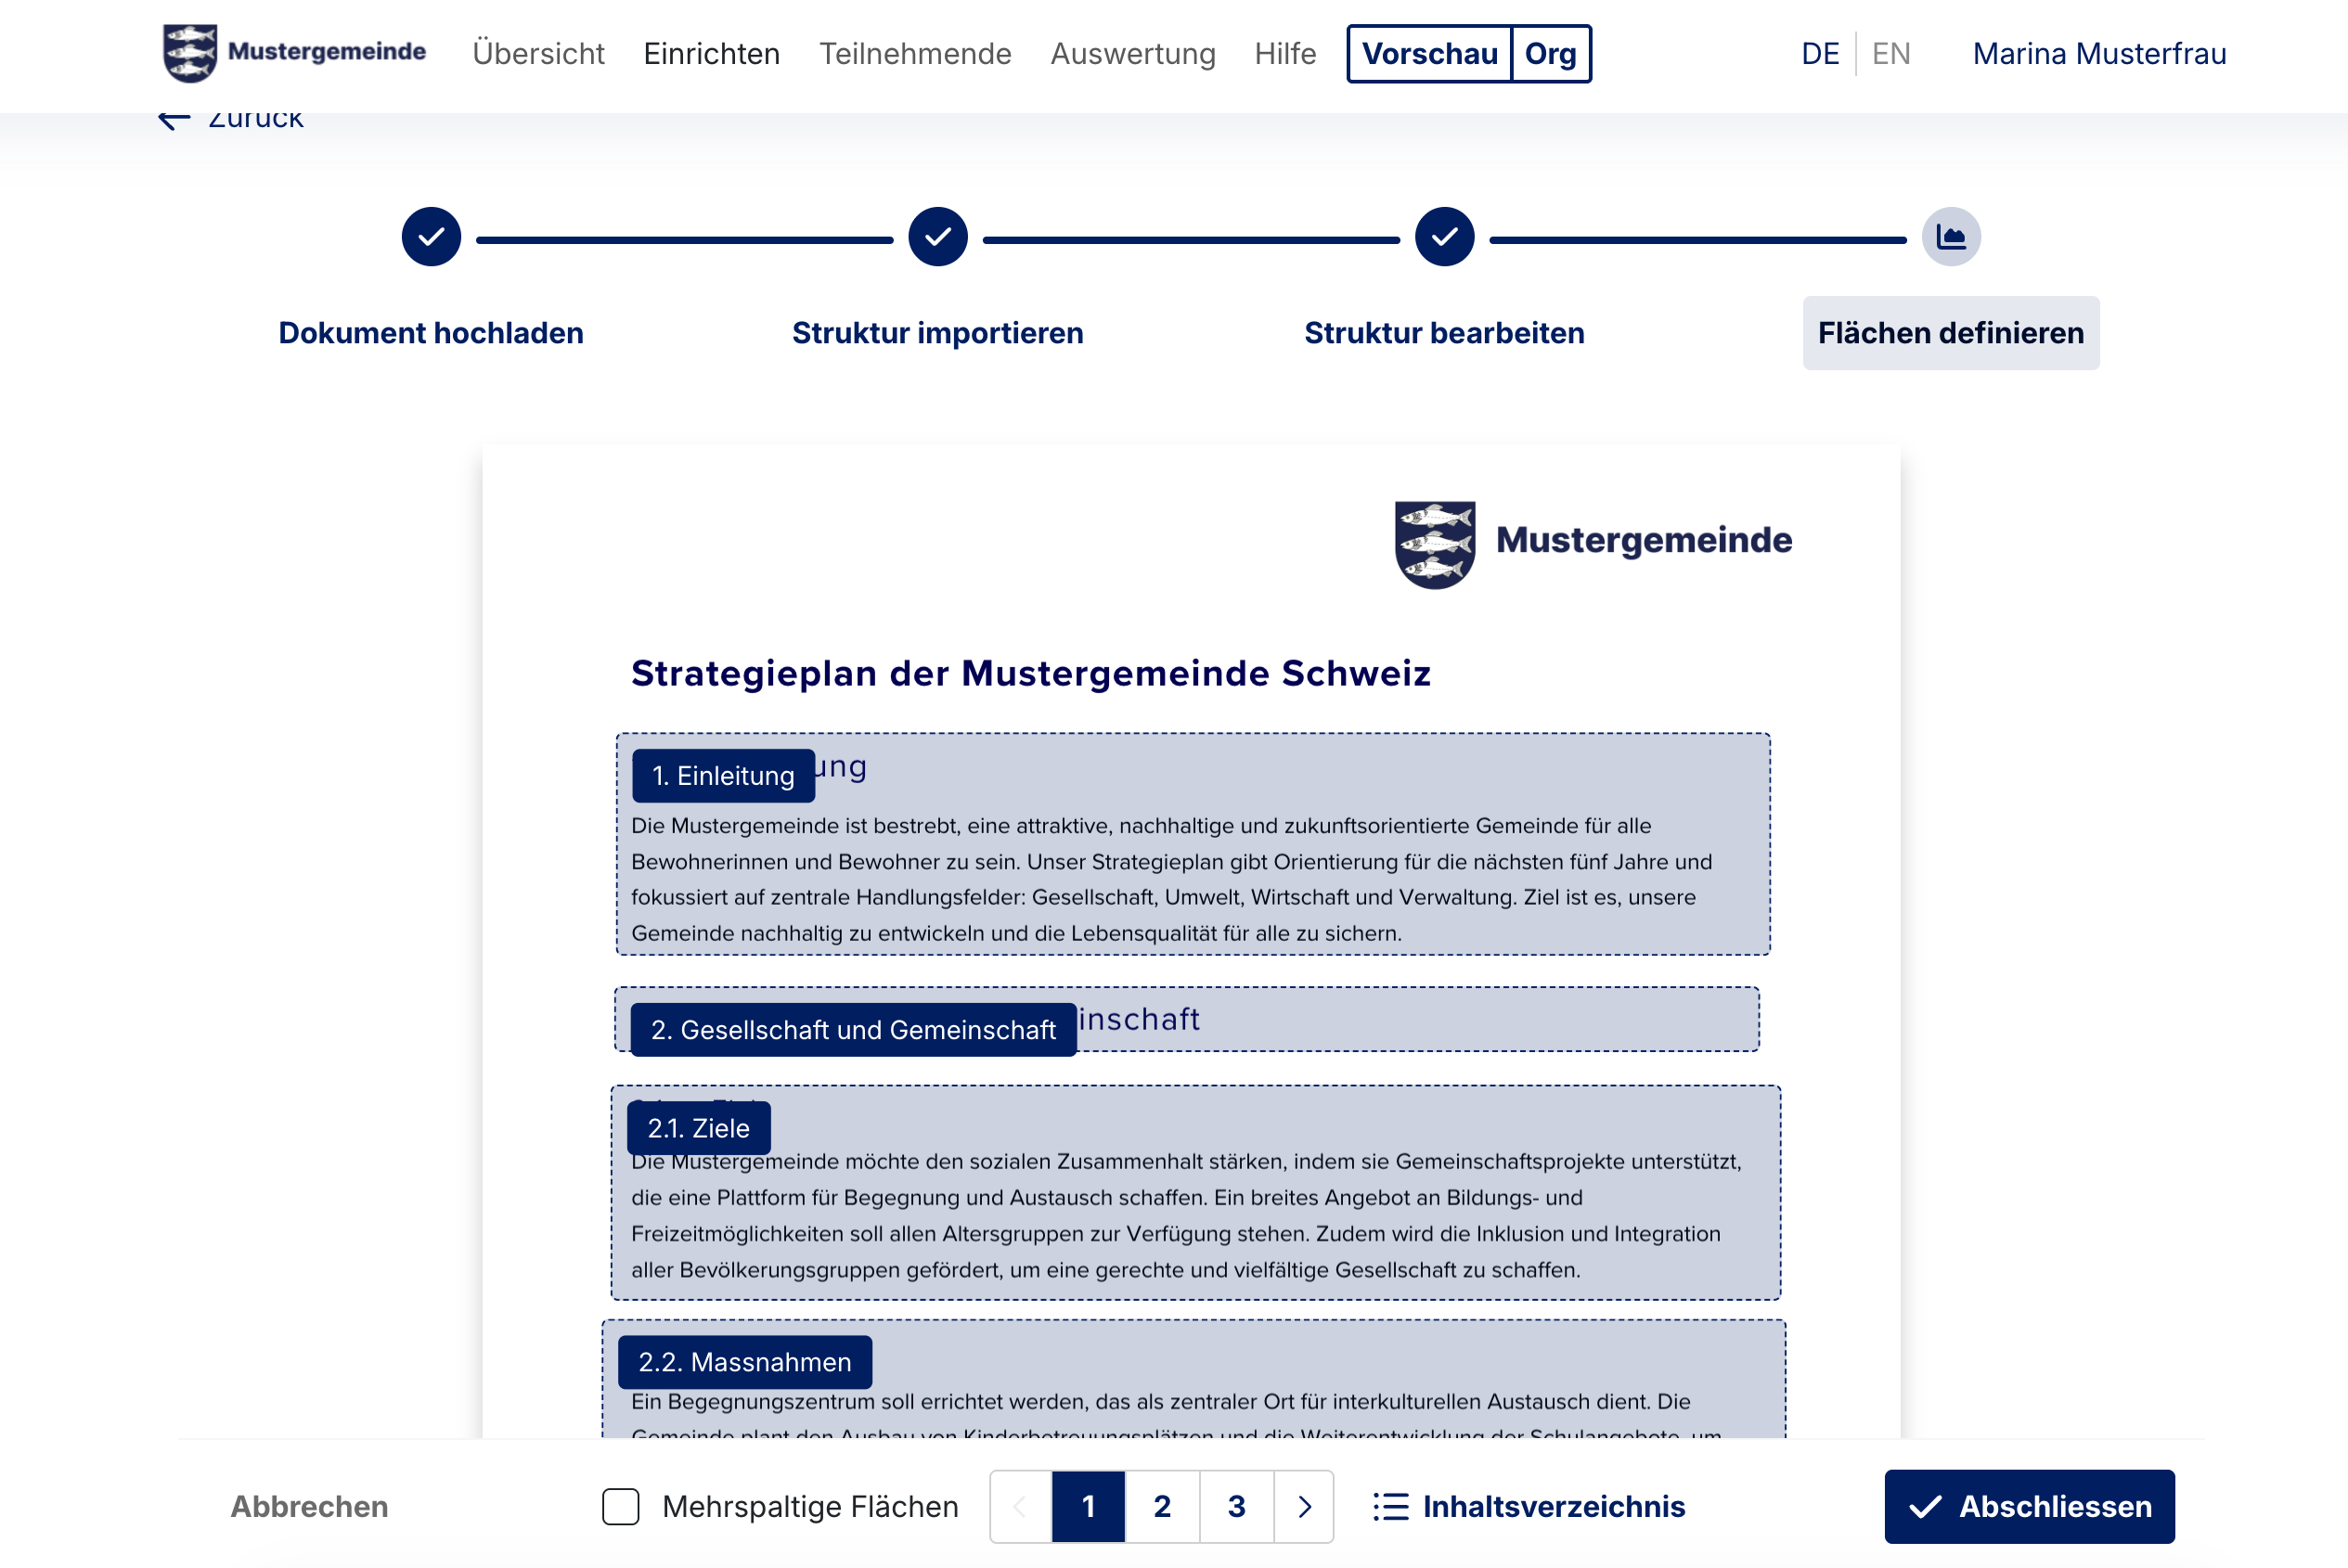Click the back arrow icon

174,119
